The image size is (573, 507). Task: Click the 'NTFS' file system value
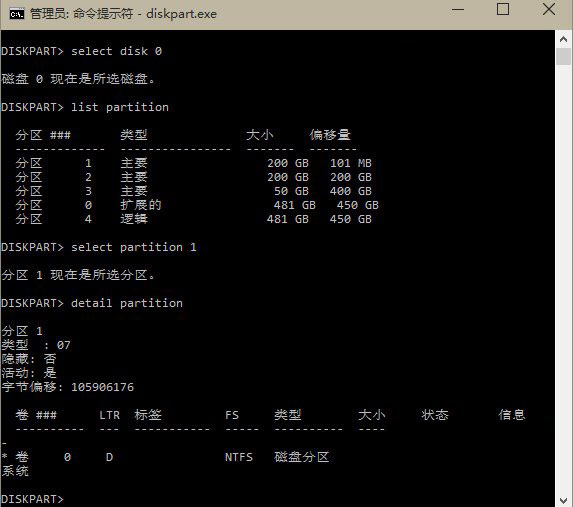[x=239, y=457]
